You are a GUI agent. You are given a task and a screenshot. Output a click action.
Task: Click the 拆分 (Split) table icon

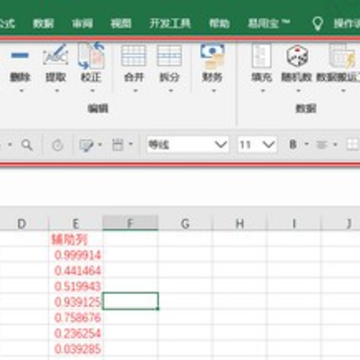tap(169, 55)
